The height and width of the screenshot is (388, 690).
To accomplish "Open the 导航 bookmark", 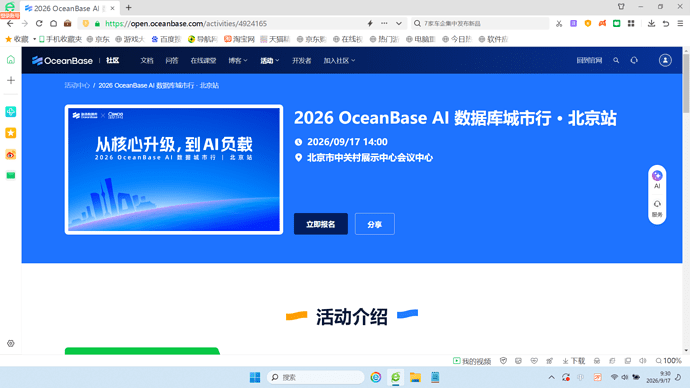I will pyautogui.click(x=203, y=39).
